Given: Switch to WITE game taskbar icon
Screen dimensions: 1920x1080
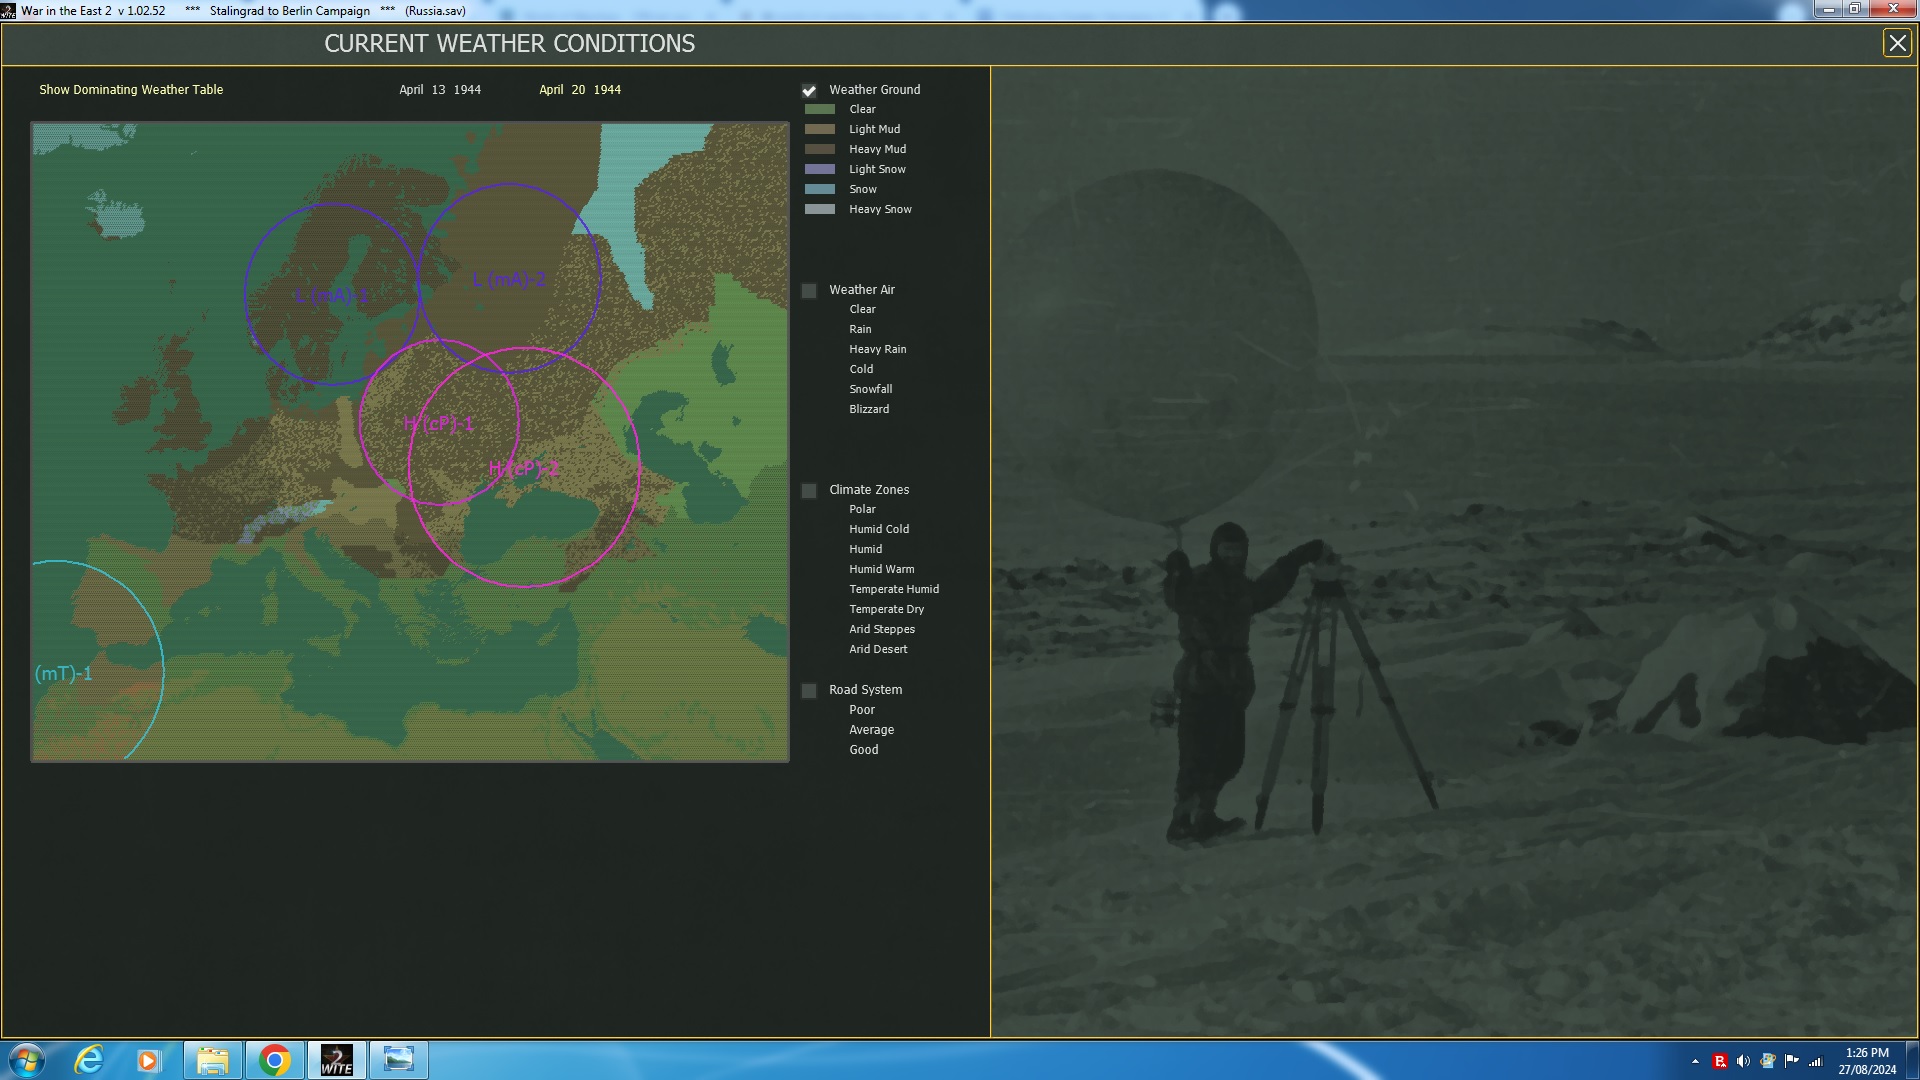Looking at the screenshot, I should [336, 1060].
